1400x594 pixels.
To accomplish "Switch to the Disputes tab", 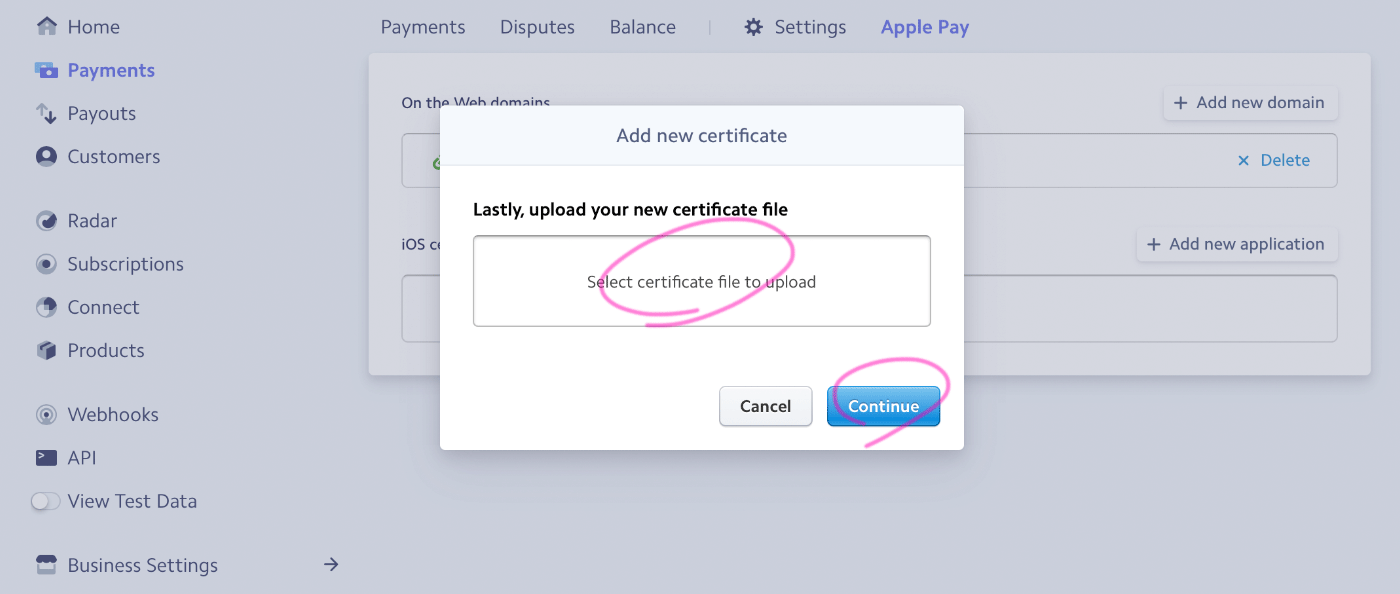I will pyautogui.click(x=537, y=27).
